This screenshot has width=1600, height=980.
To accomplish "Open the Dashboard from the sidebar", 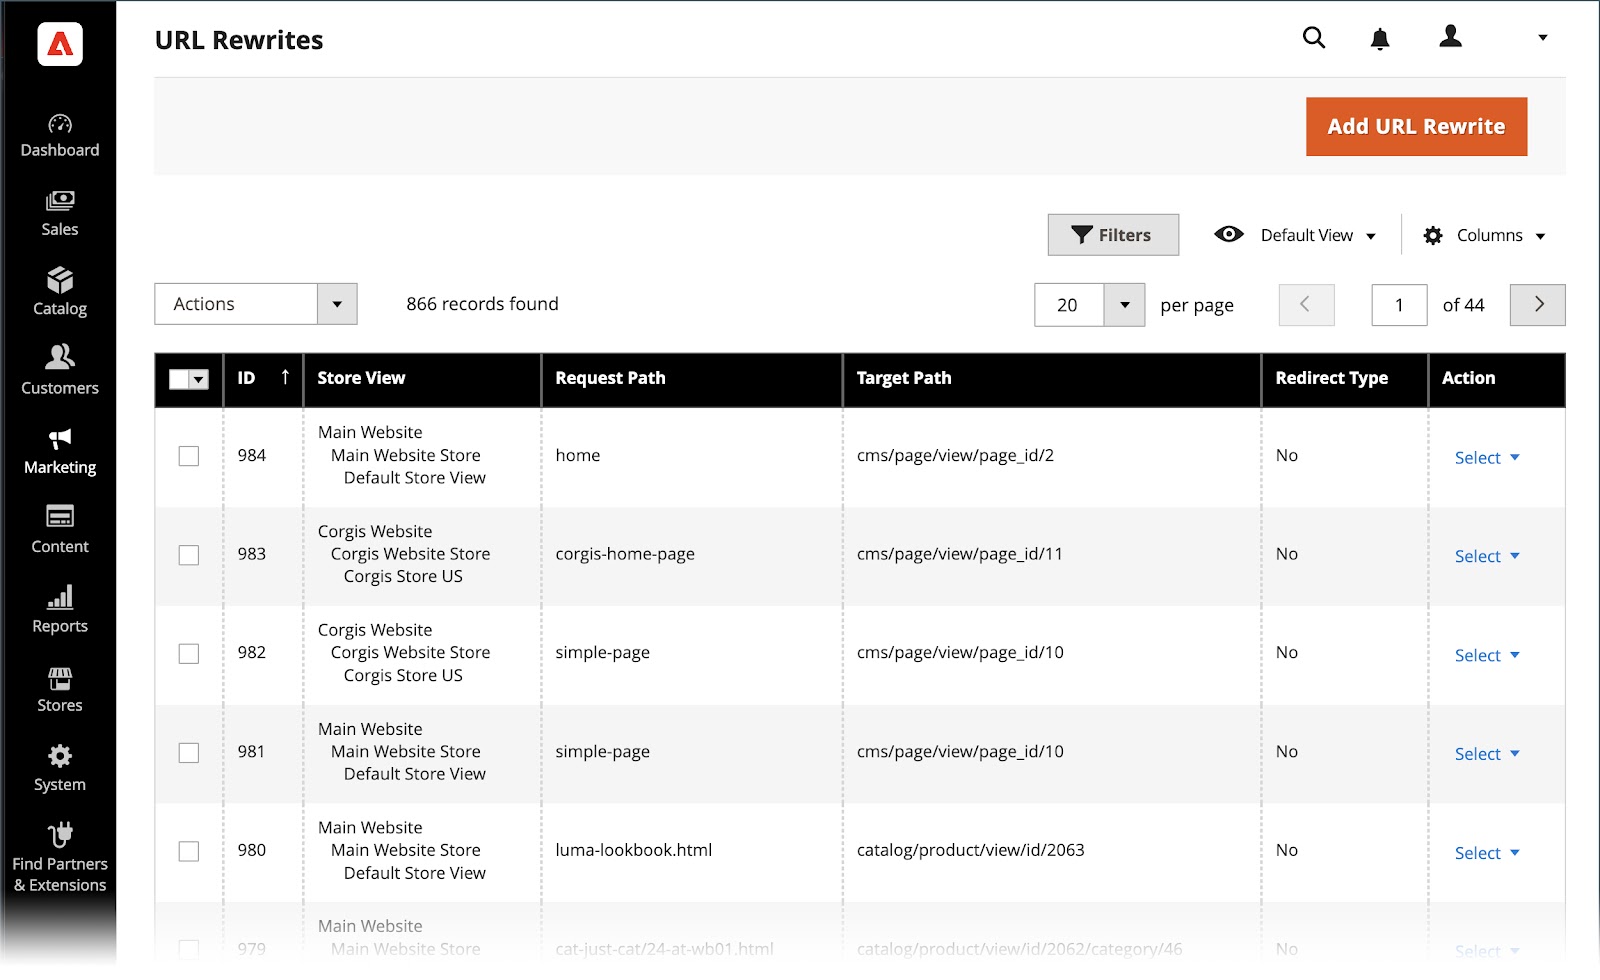I will tap(59, 135).
